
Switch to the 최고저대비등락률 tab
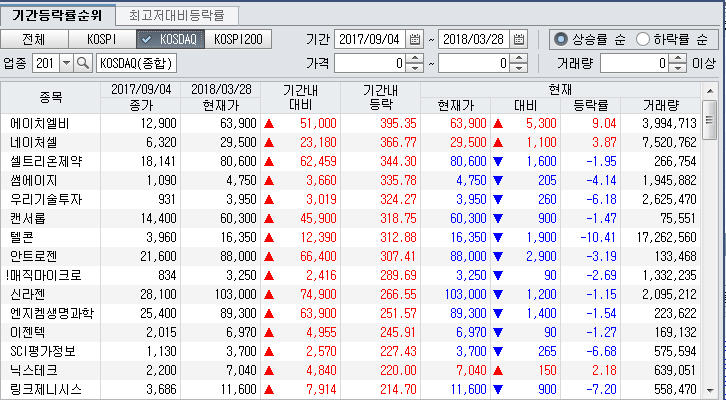[x=177, y=16]
